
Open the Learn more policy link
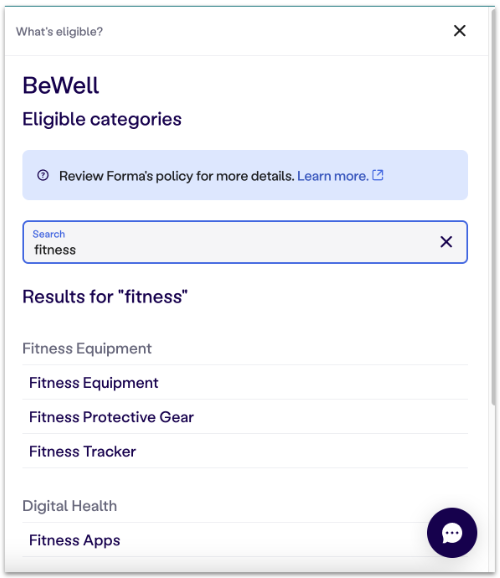(333, 176)
